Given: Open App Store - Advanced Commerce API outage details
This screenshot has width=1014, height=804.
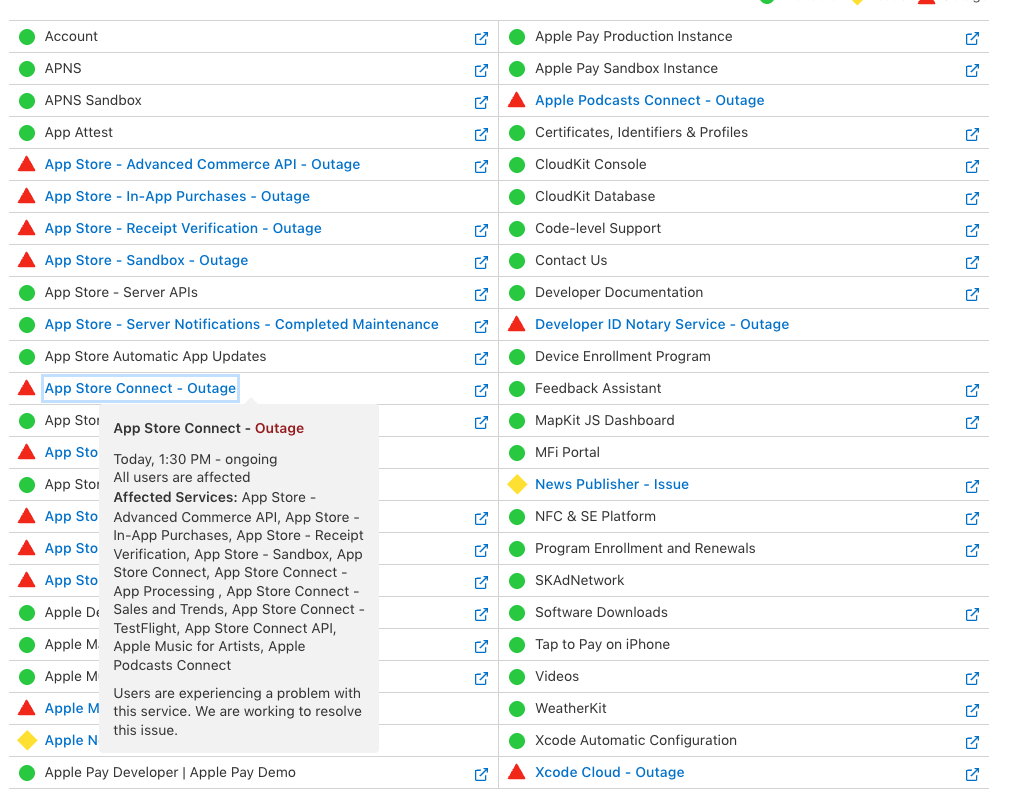Looking at the screenshot, I should coord(202,164).
